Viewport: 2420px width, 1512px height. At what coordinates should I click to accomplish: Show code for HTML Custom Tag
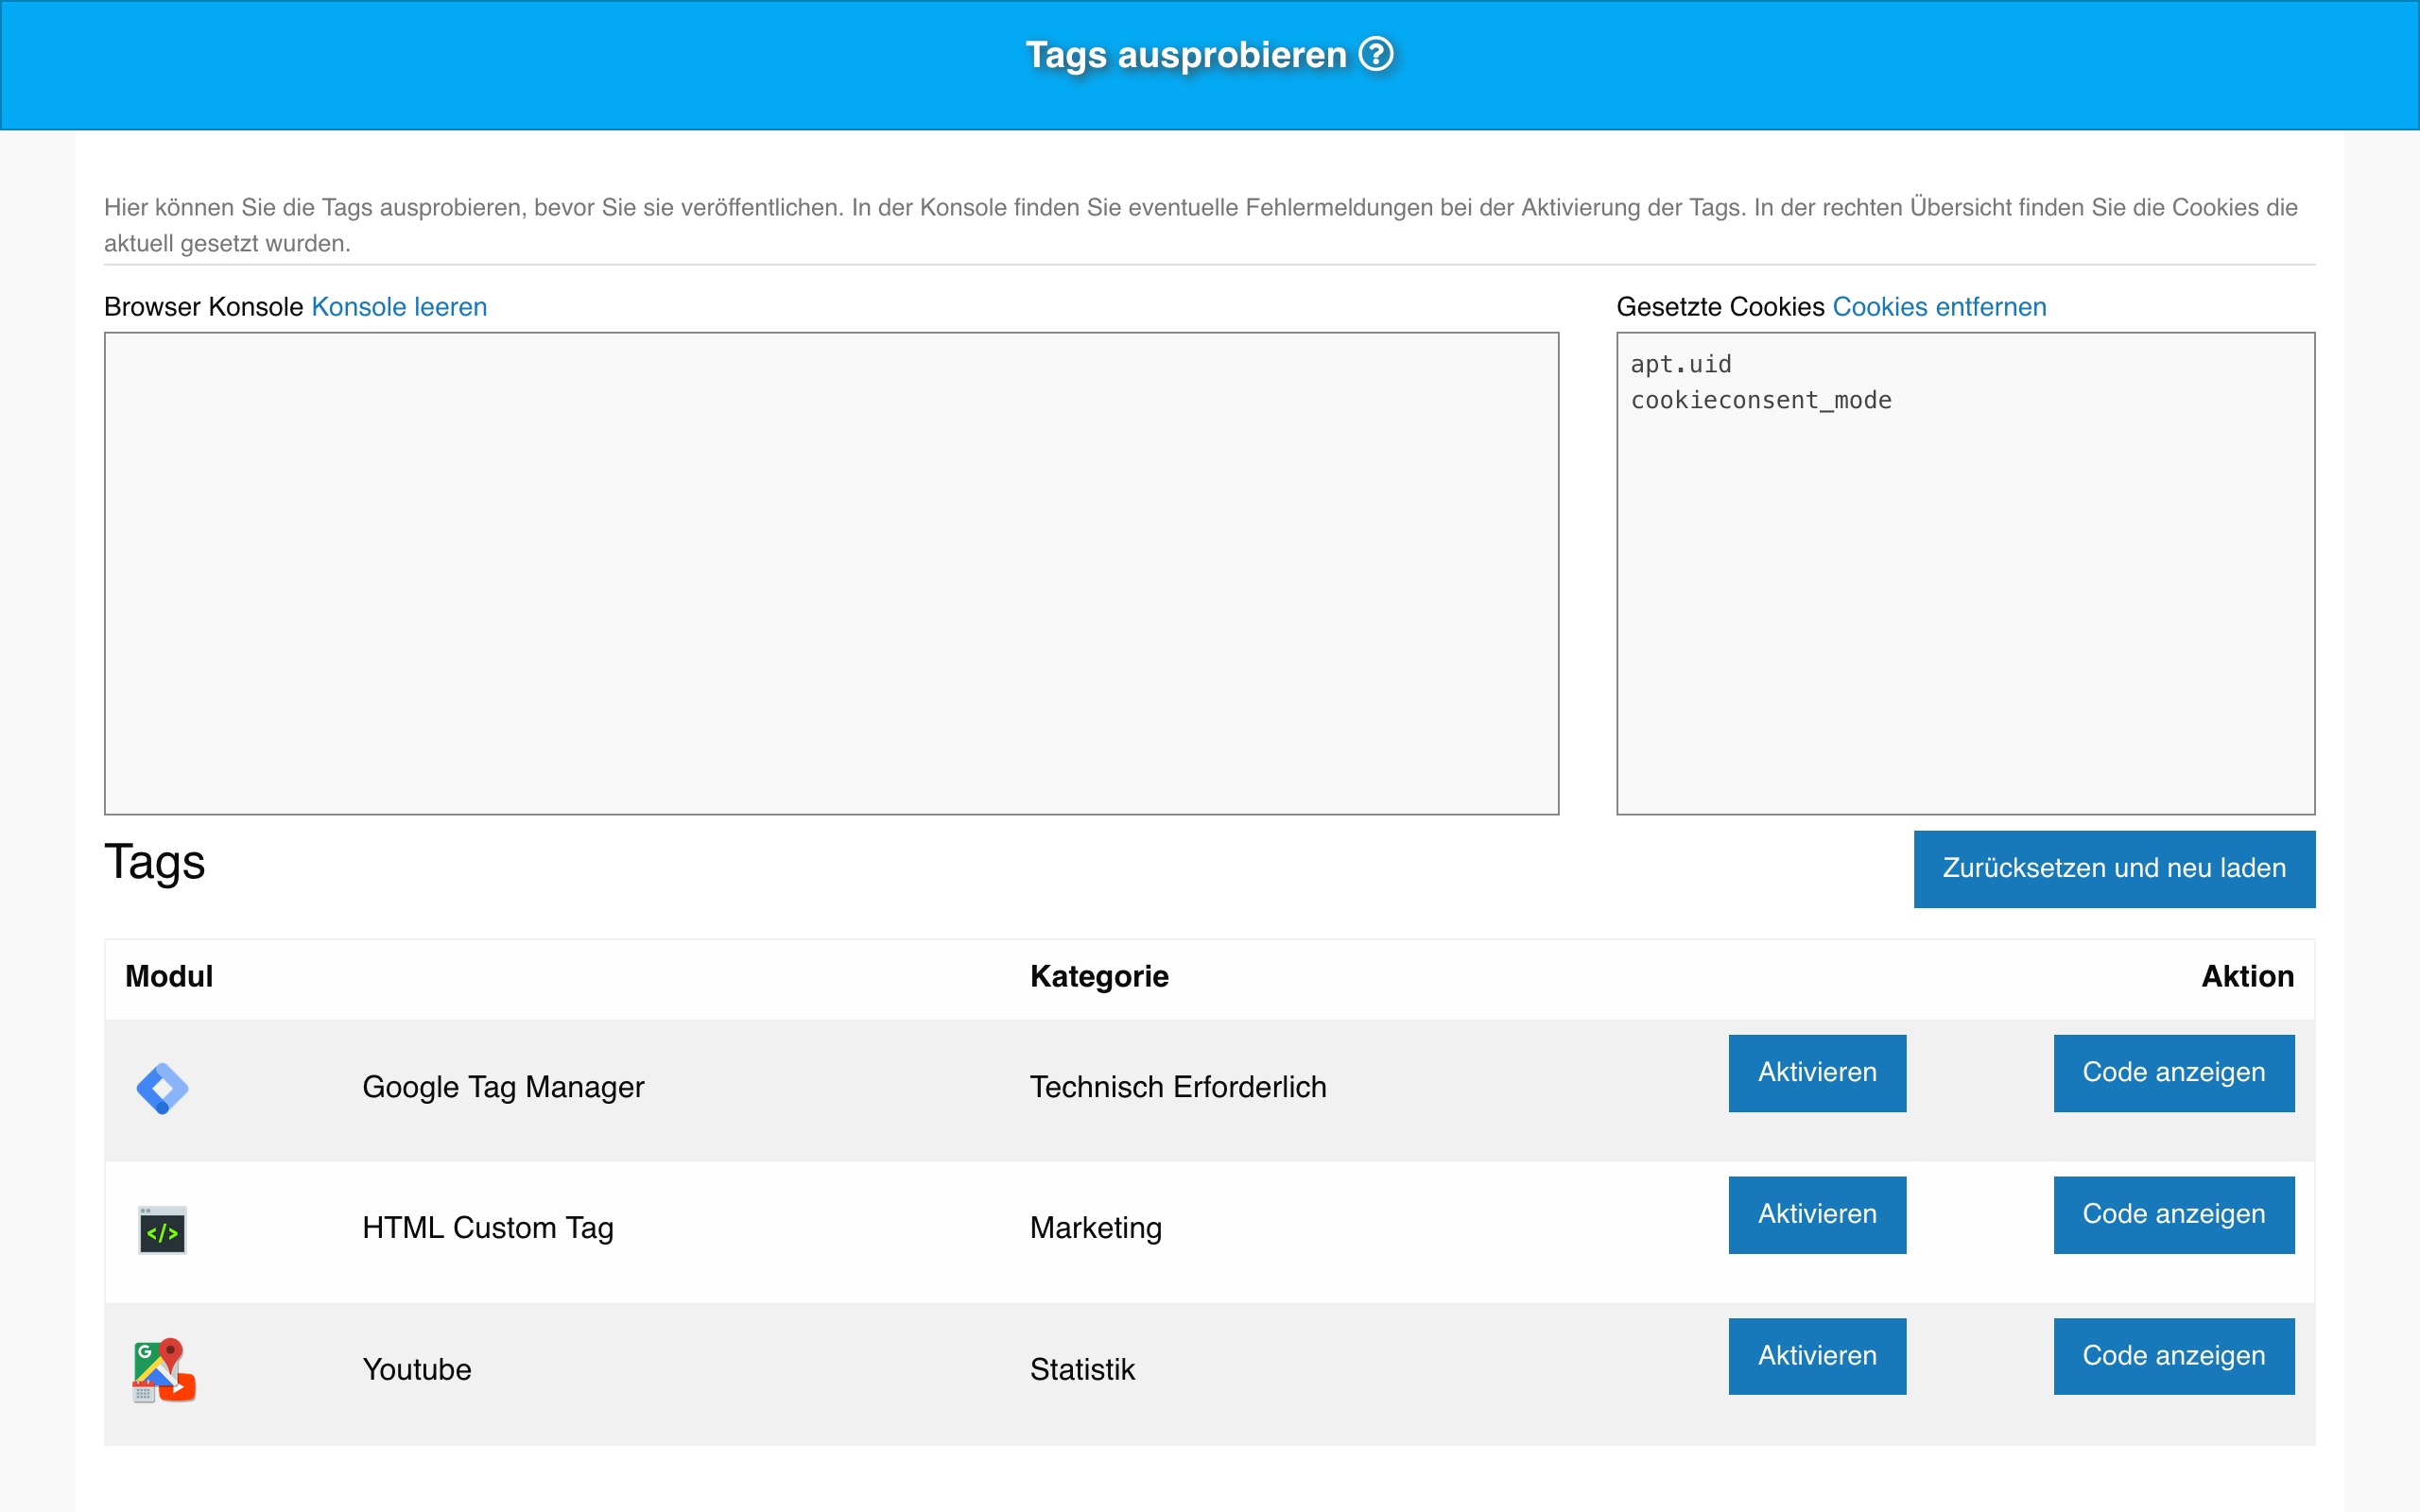click(x=2174, y=1214)
